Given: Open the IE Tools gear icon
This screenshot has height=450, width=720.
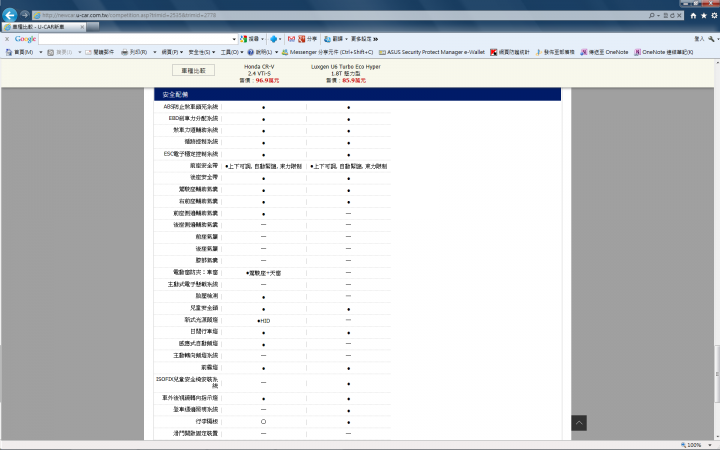Looking at the screenshot, I should click(714, 16).
